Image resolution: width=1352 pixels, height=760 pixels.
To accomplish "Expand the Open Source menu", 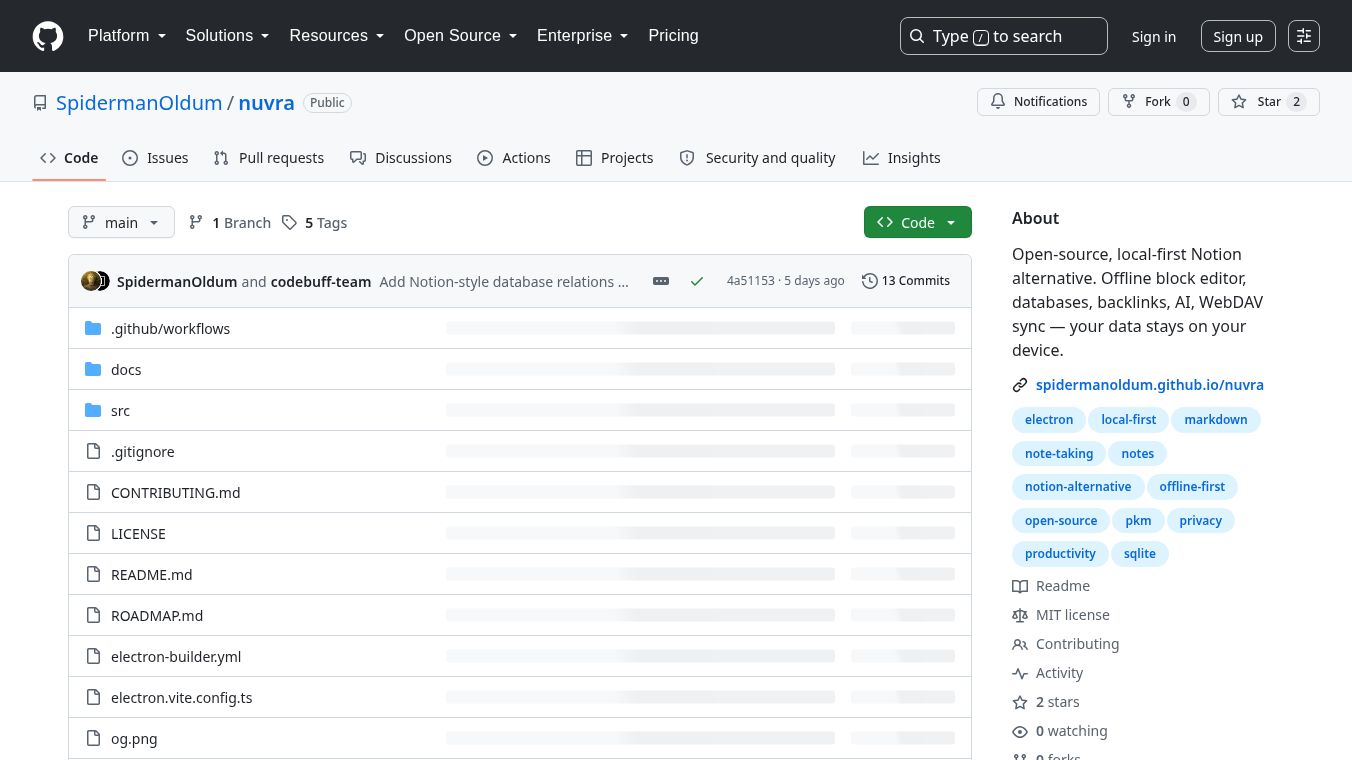I will (461, 36).
